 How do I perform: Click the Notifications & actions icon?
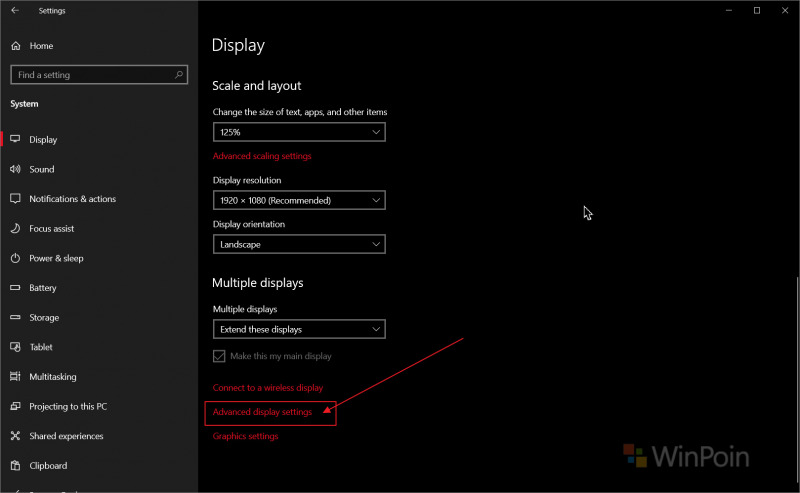click(15, 199)
